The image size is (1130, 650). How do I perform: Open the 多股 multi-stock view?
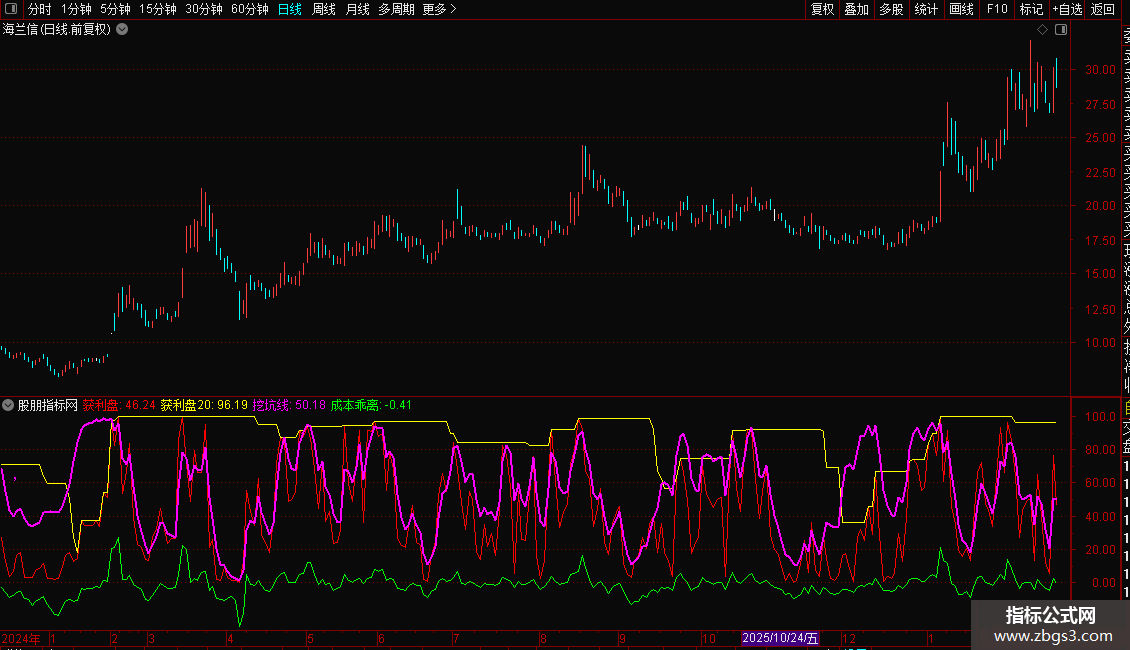pos(891,9)
